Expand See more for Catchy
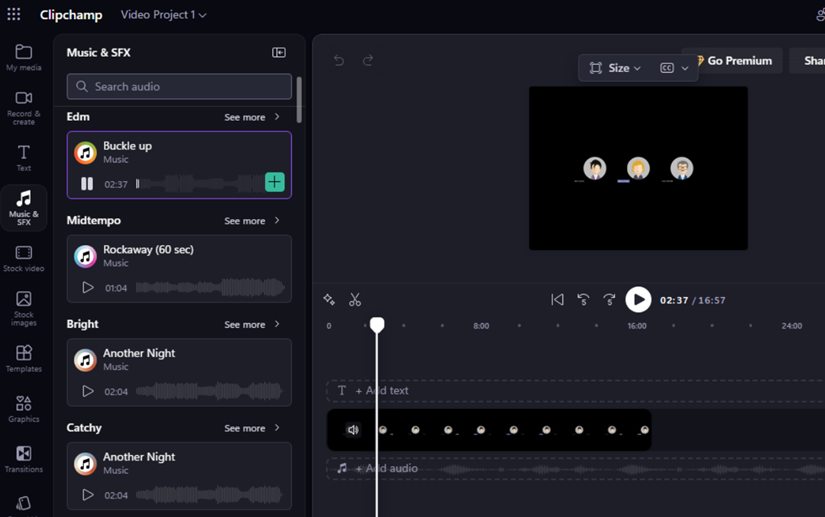Viewport: 825px width, 517px height. (x=251, y=428)
